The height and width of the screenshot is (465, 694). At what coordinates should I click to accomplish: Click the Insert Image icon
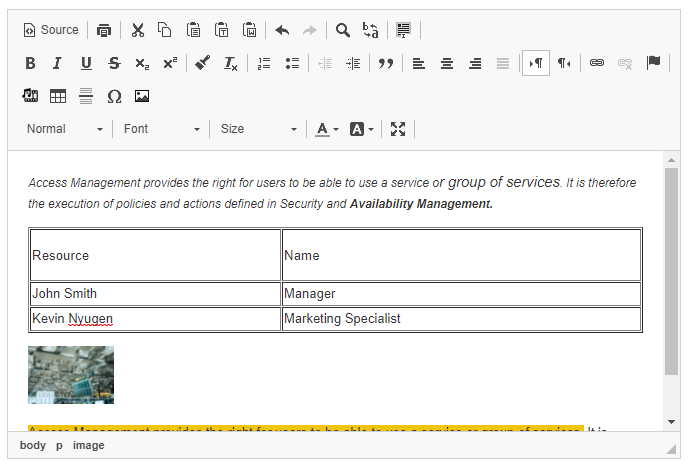point(142,96)
